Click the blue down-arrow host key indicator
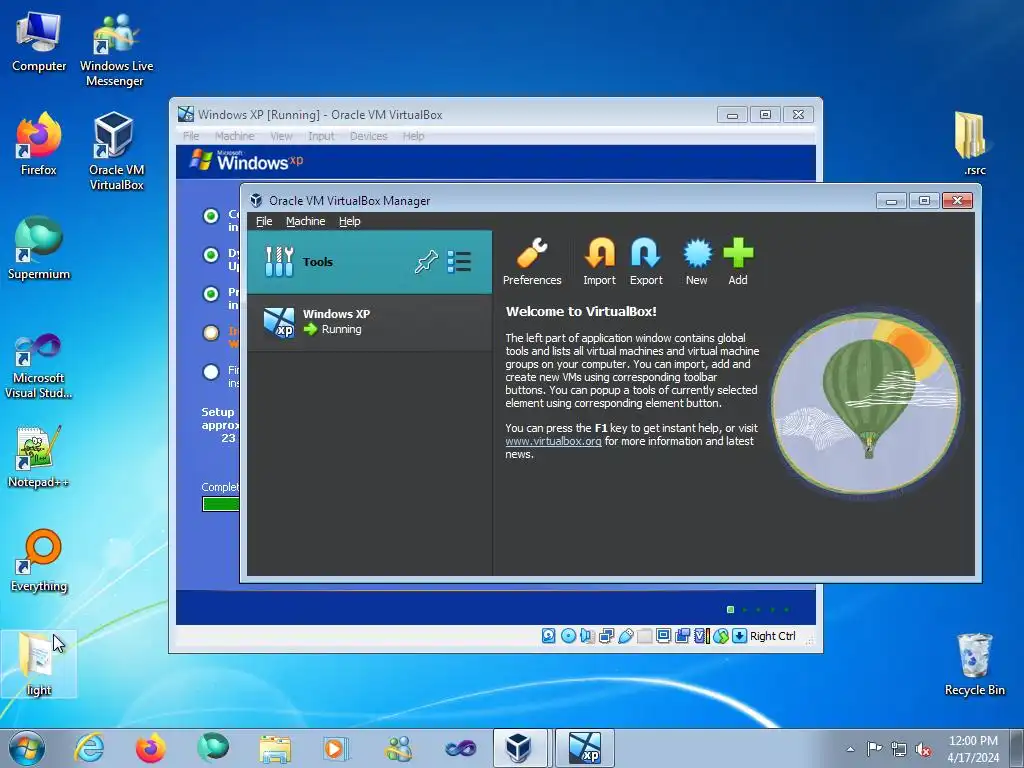 739,635
